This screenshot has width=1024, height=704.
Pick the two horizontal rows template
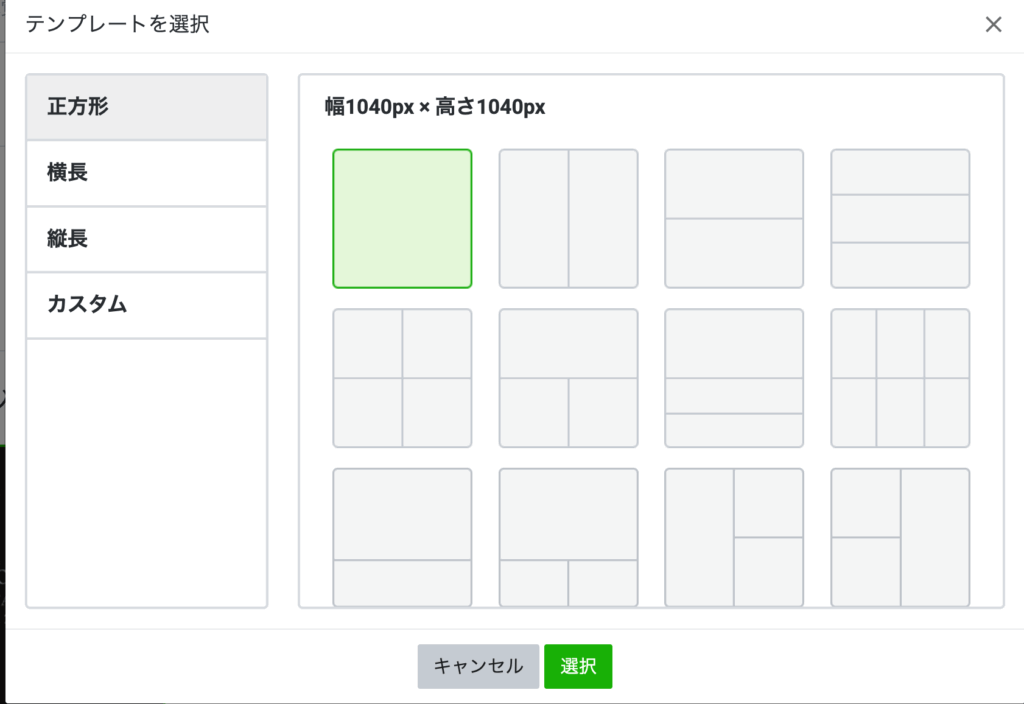click(x=734, y=218)
